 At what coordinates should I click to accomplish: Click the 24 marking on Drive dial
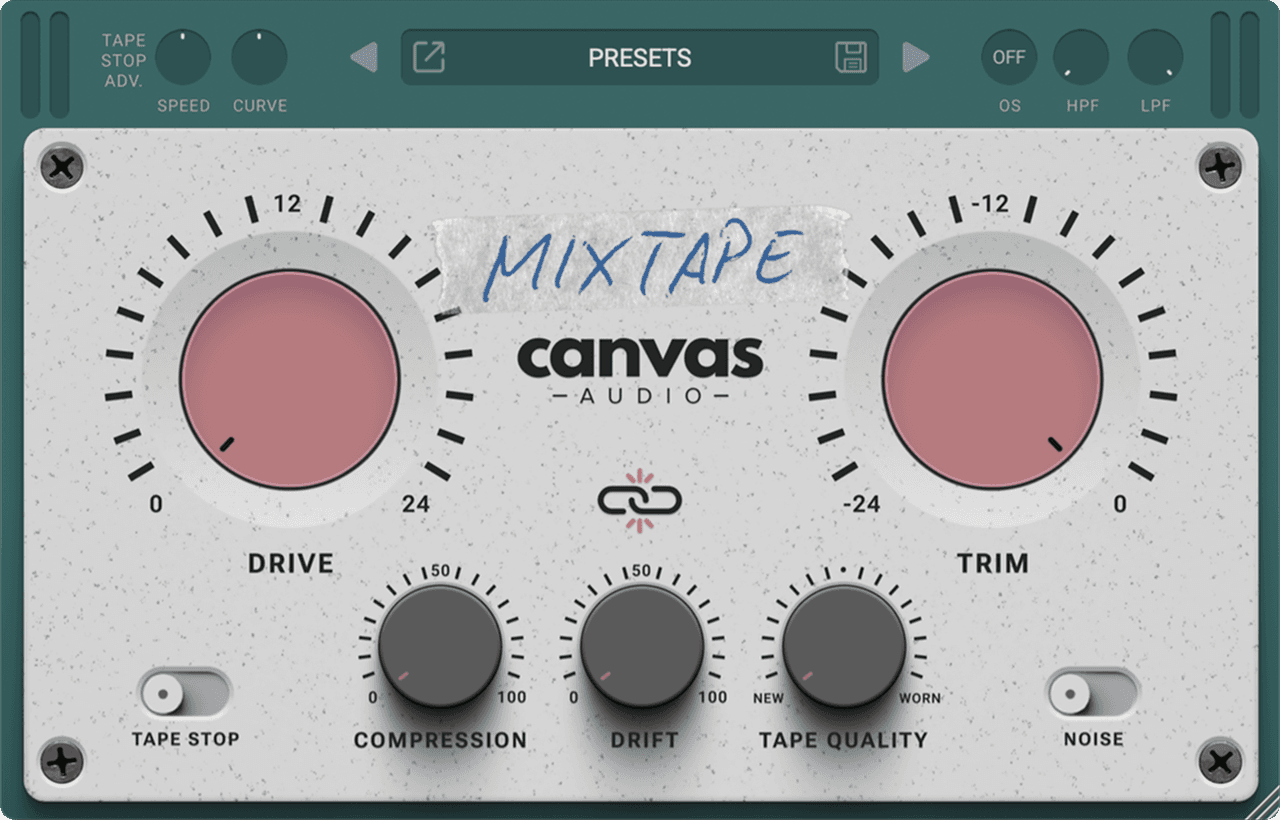[416, 504]
